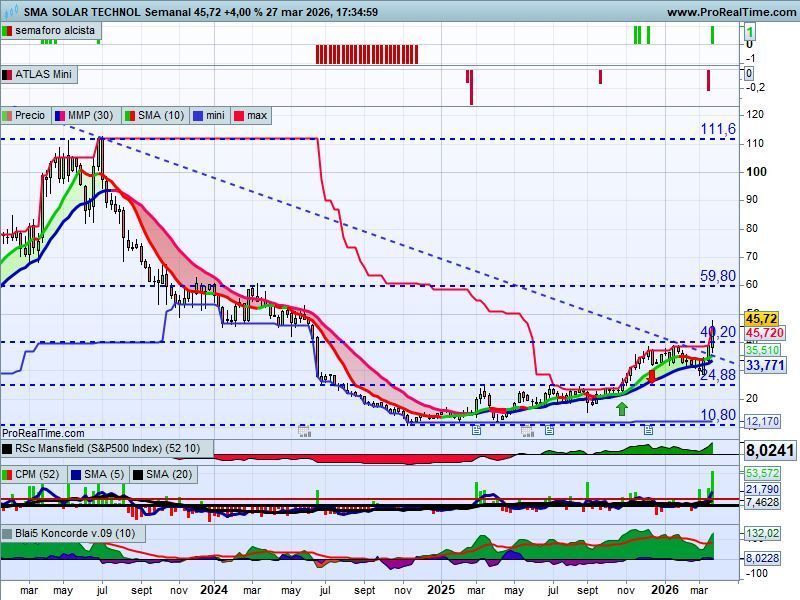
Task: Click the ProRealTime chart icon beside title
Action: (11, 11)
